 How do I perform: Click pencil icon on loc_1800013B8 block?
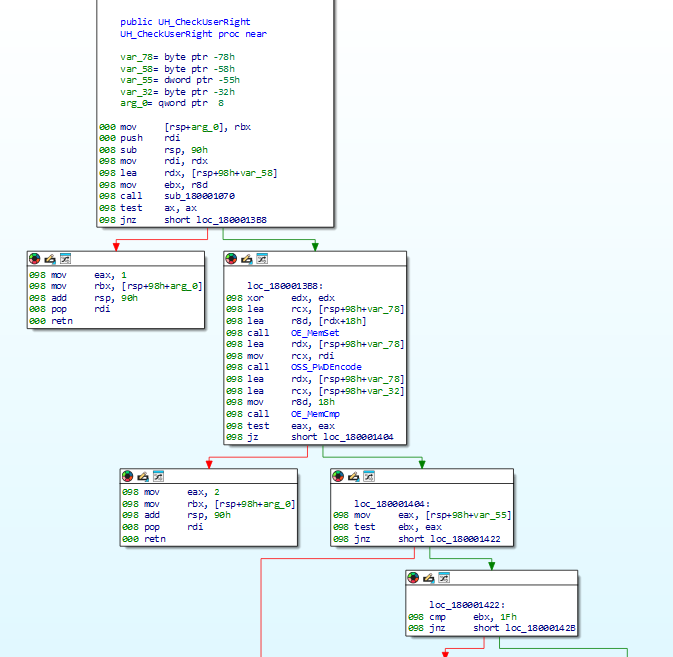point(247,259)
